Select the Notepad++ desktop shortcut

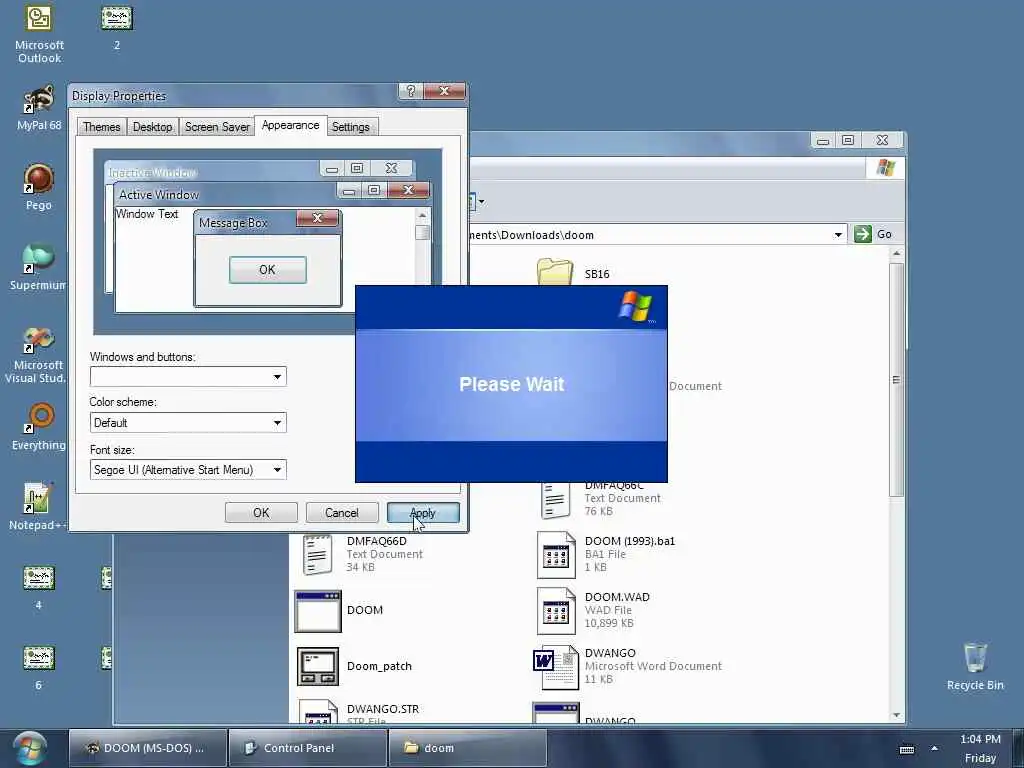tap(38, 507)
